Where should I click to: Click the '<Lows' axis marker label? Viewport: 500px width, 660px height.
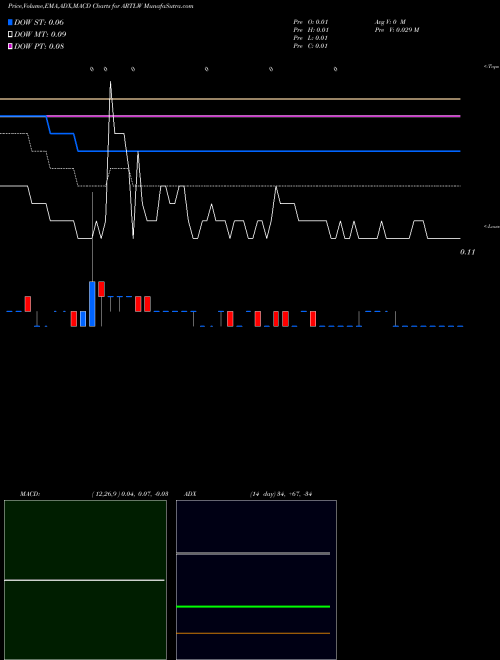click(492, 226)
